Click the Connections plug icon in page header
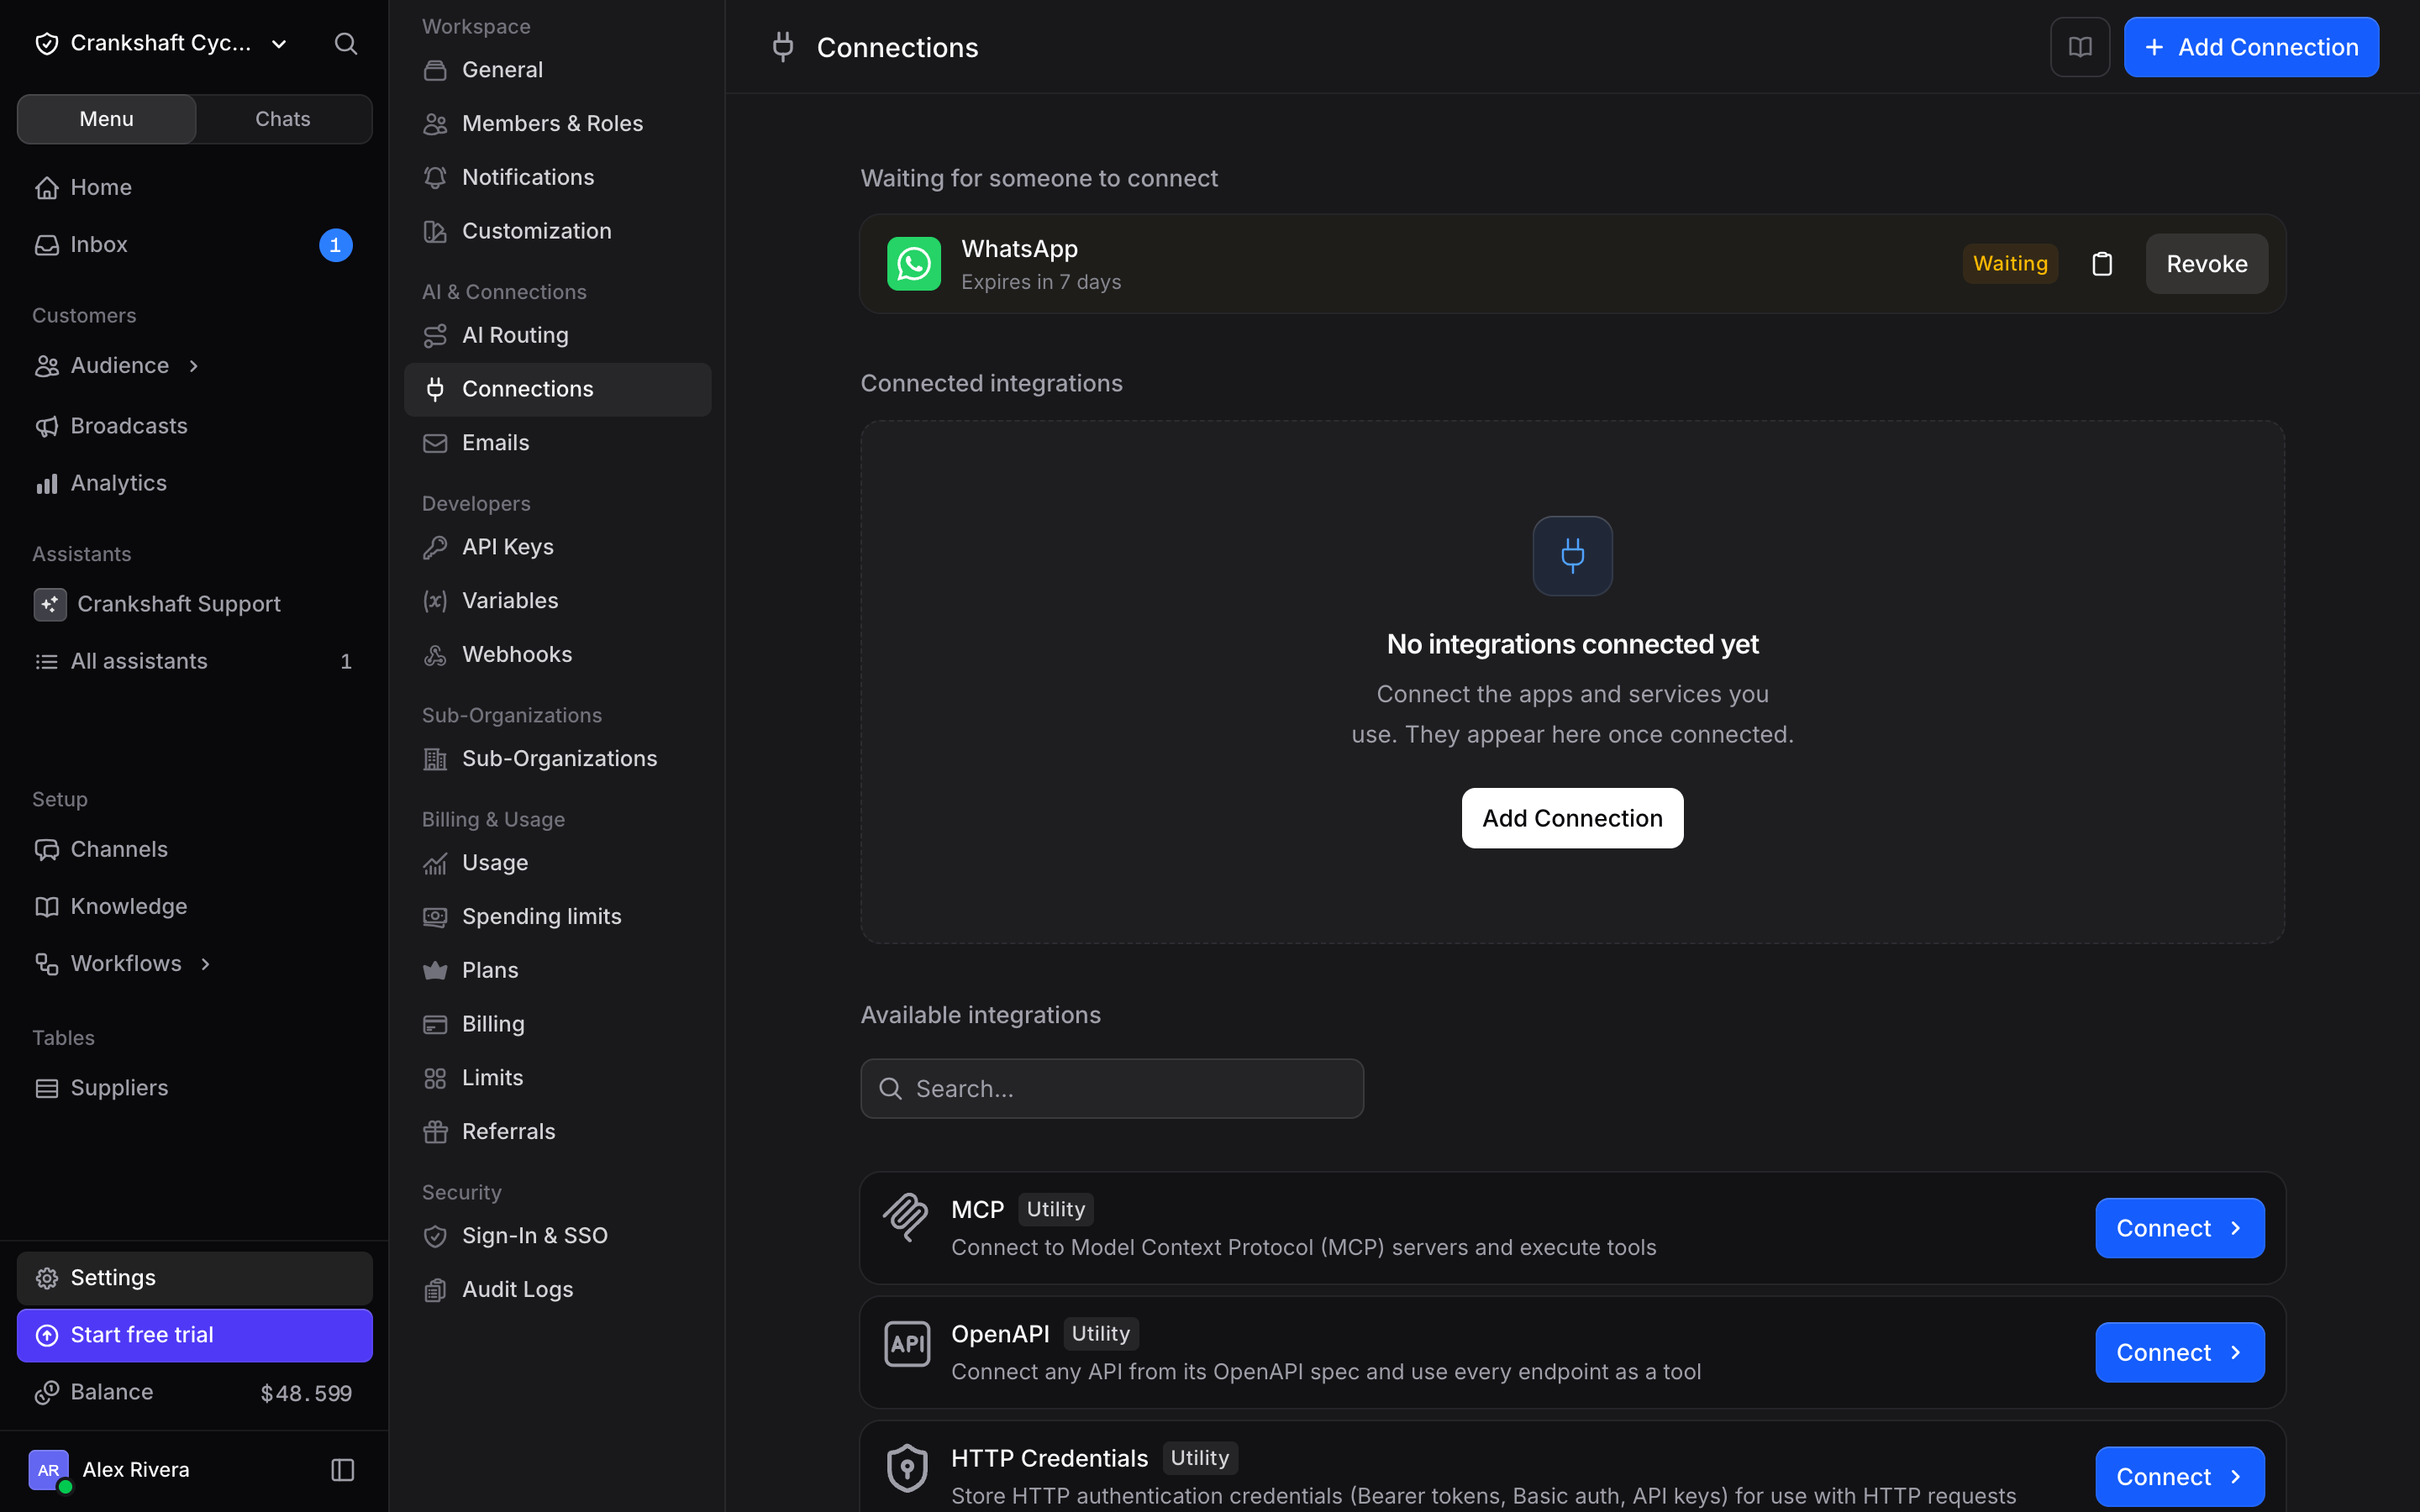 (x=783, y=47)
